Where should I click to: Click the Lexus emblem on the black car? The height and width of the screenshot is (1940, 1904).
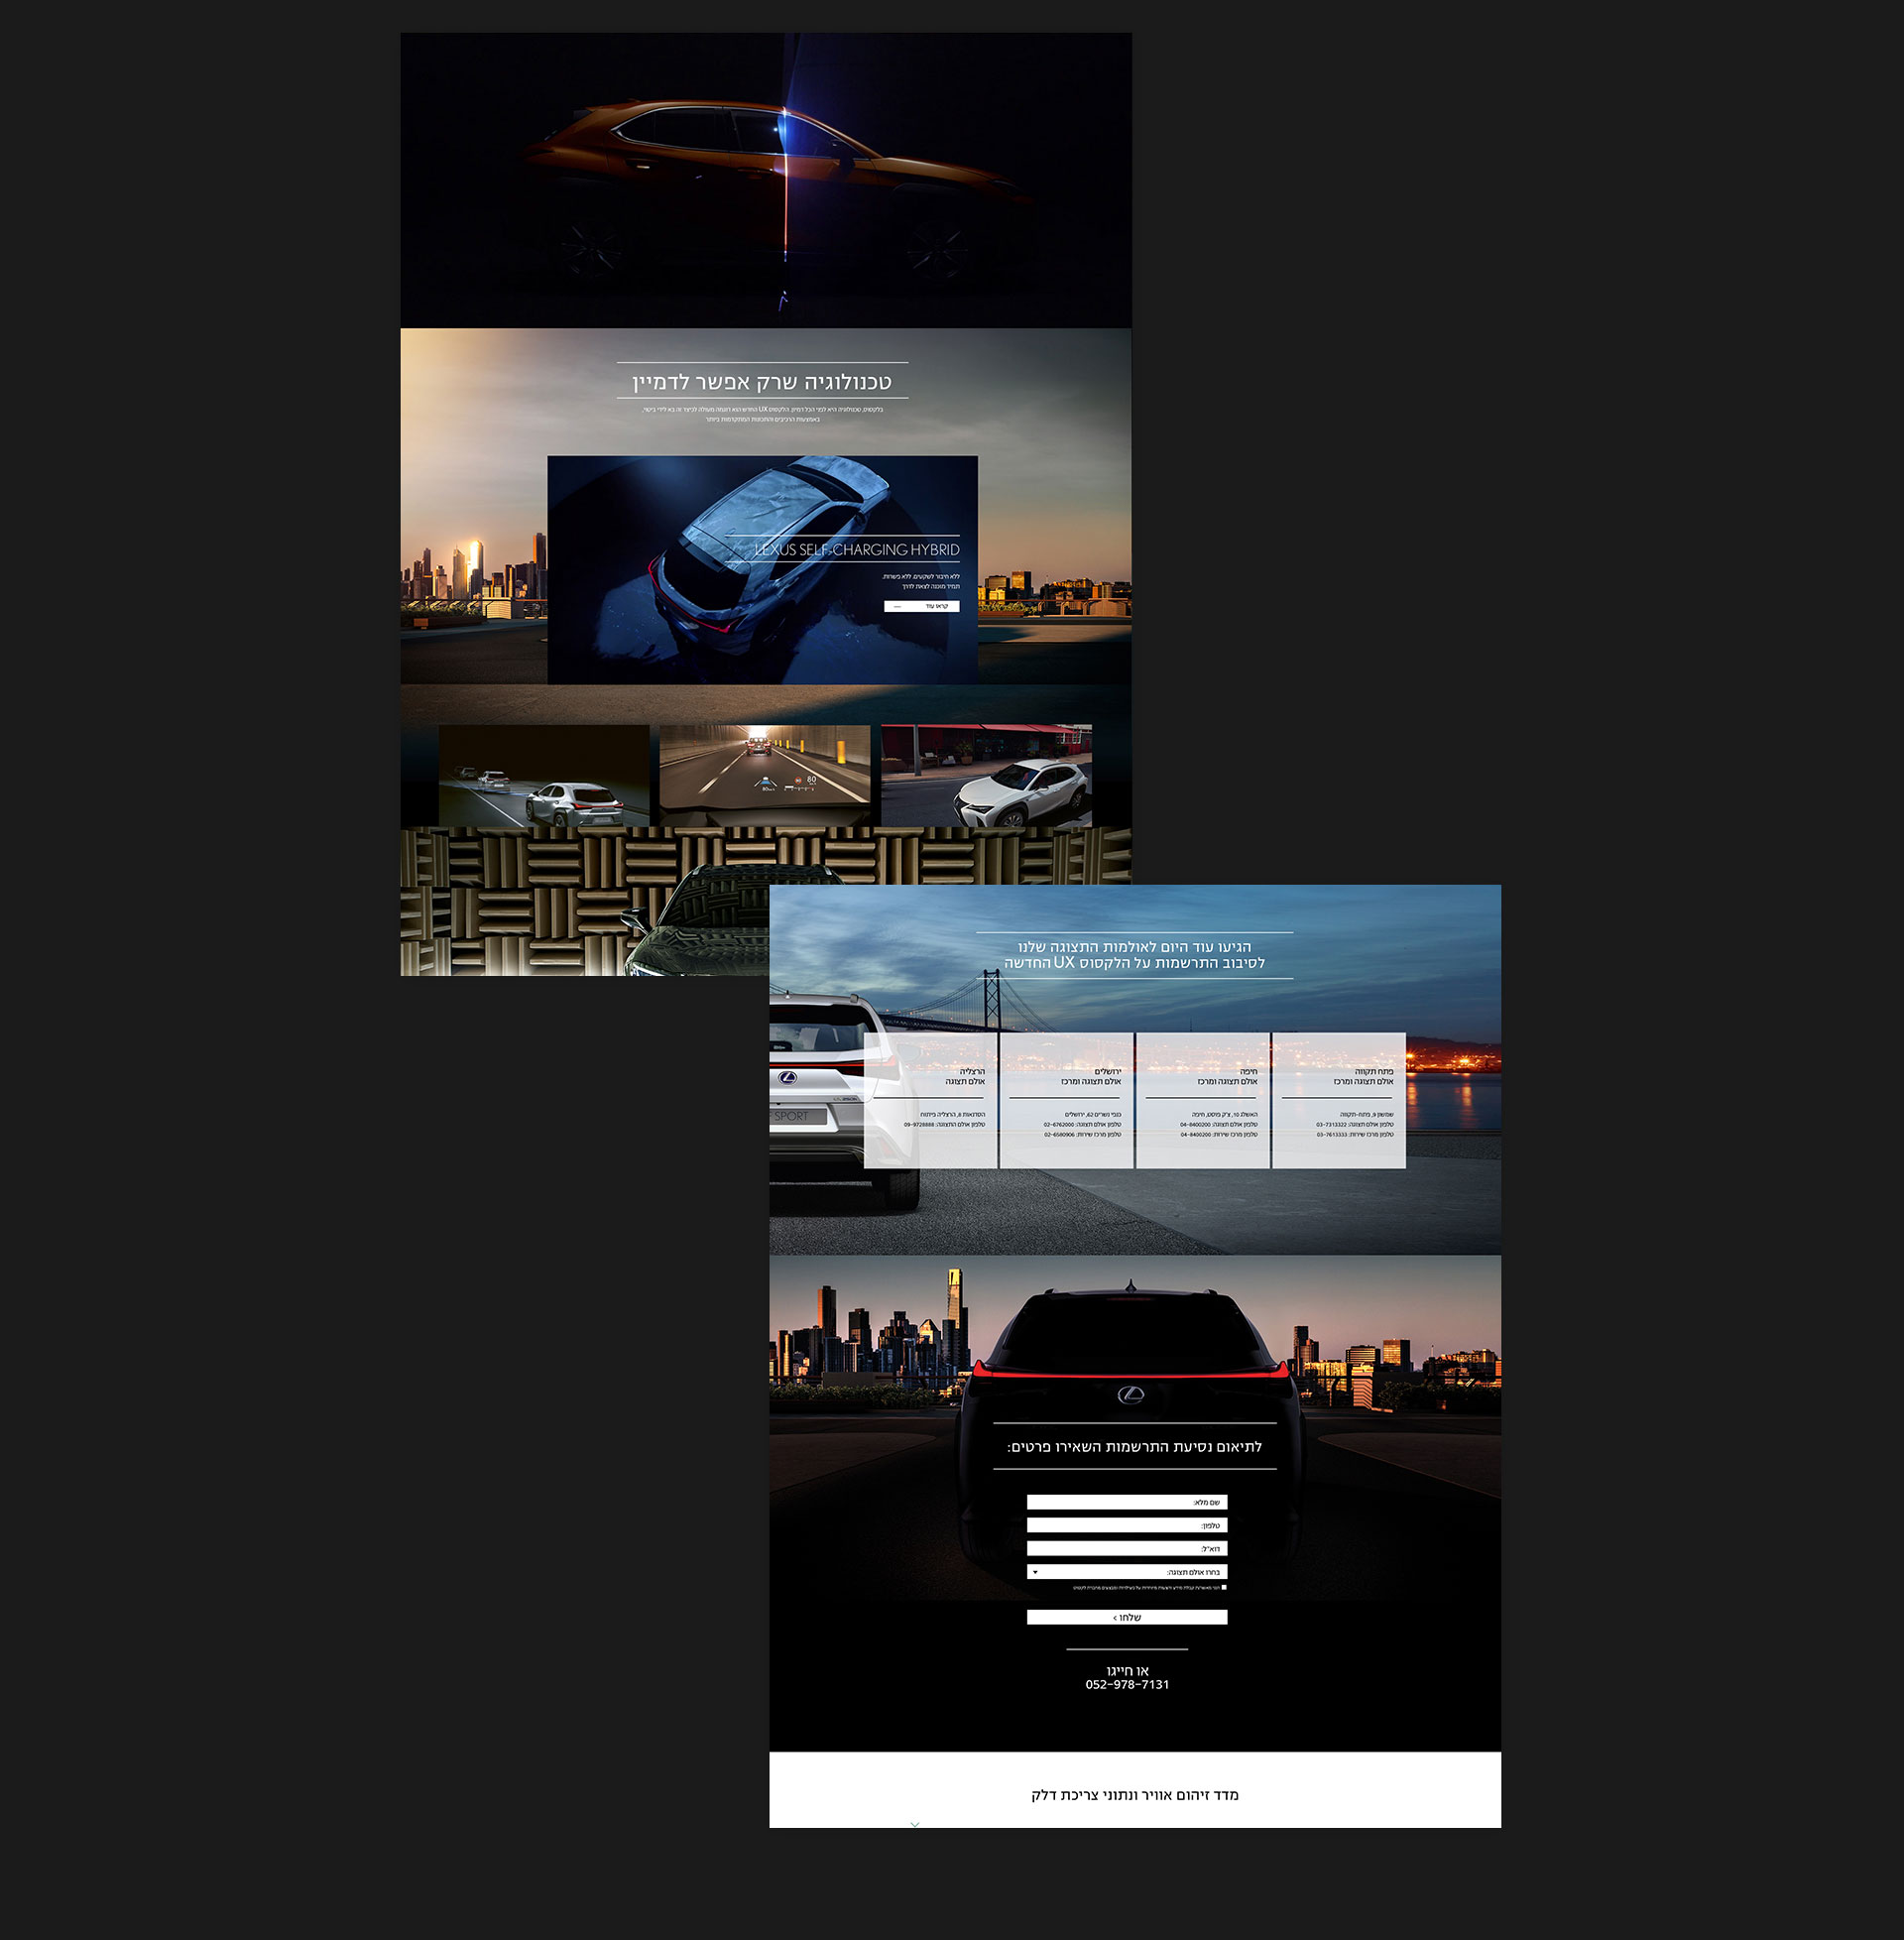click(1131, 1395)
